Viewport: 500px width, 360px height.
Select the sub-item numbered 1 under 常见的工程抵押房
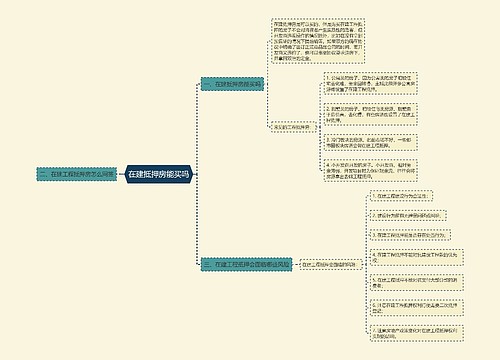click(370, 83)
